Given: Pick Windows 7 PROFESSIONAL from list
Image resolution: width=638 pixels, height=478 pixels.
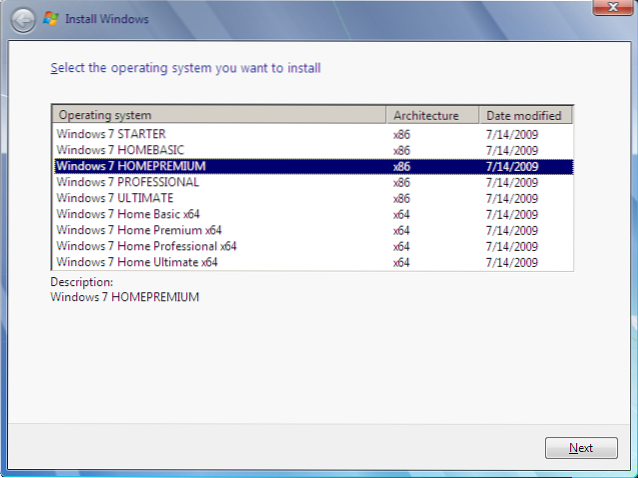Looking at the screenshot, I should (127, 182).
